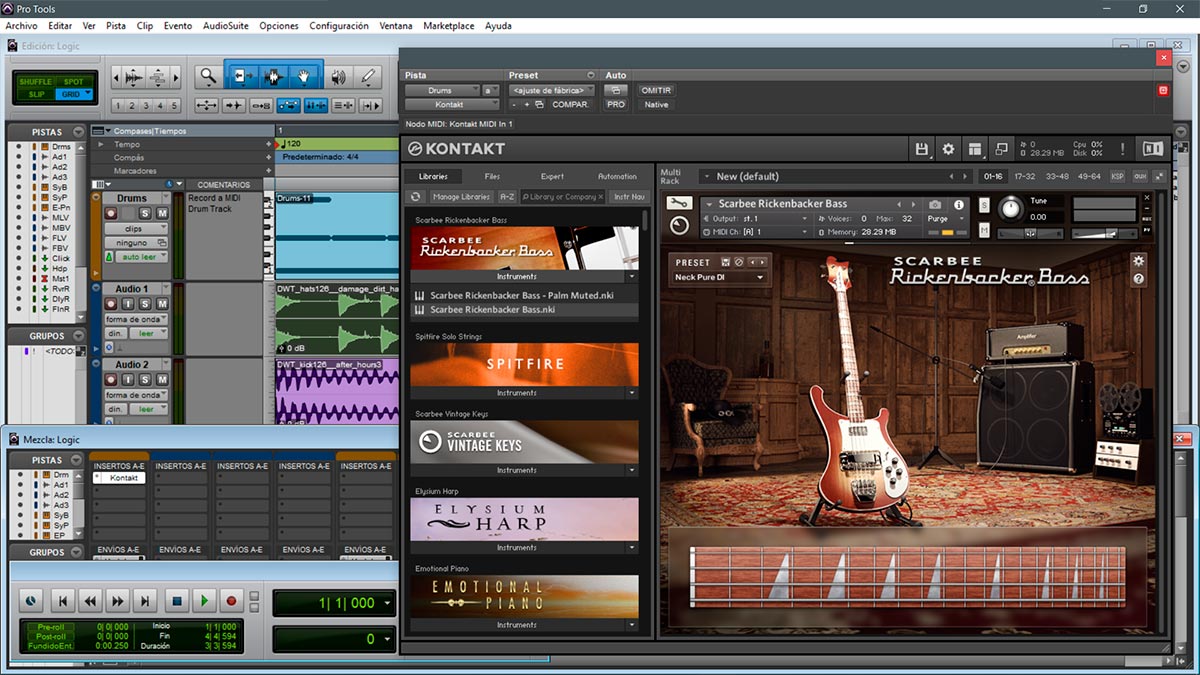Click the Manage Libraries button
Viewport: 1200px width, 675px height.
[461, 197]
